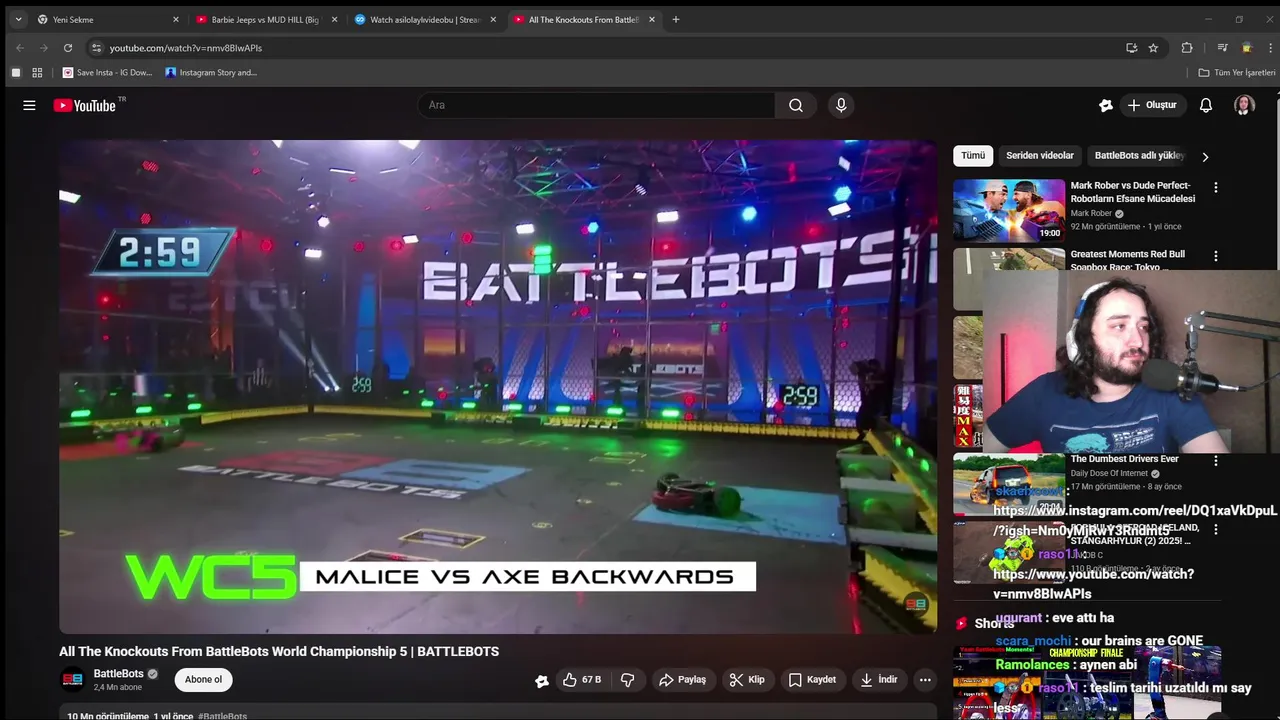Click the 67 B like count
This screenshot has height=720, width=1280.
click(591, 680)
